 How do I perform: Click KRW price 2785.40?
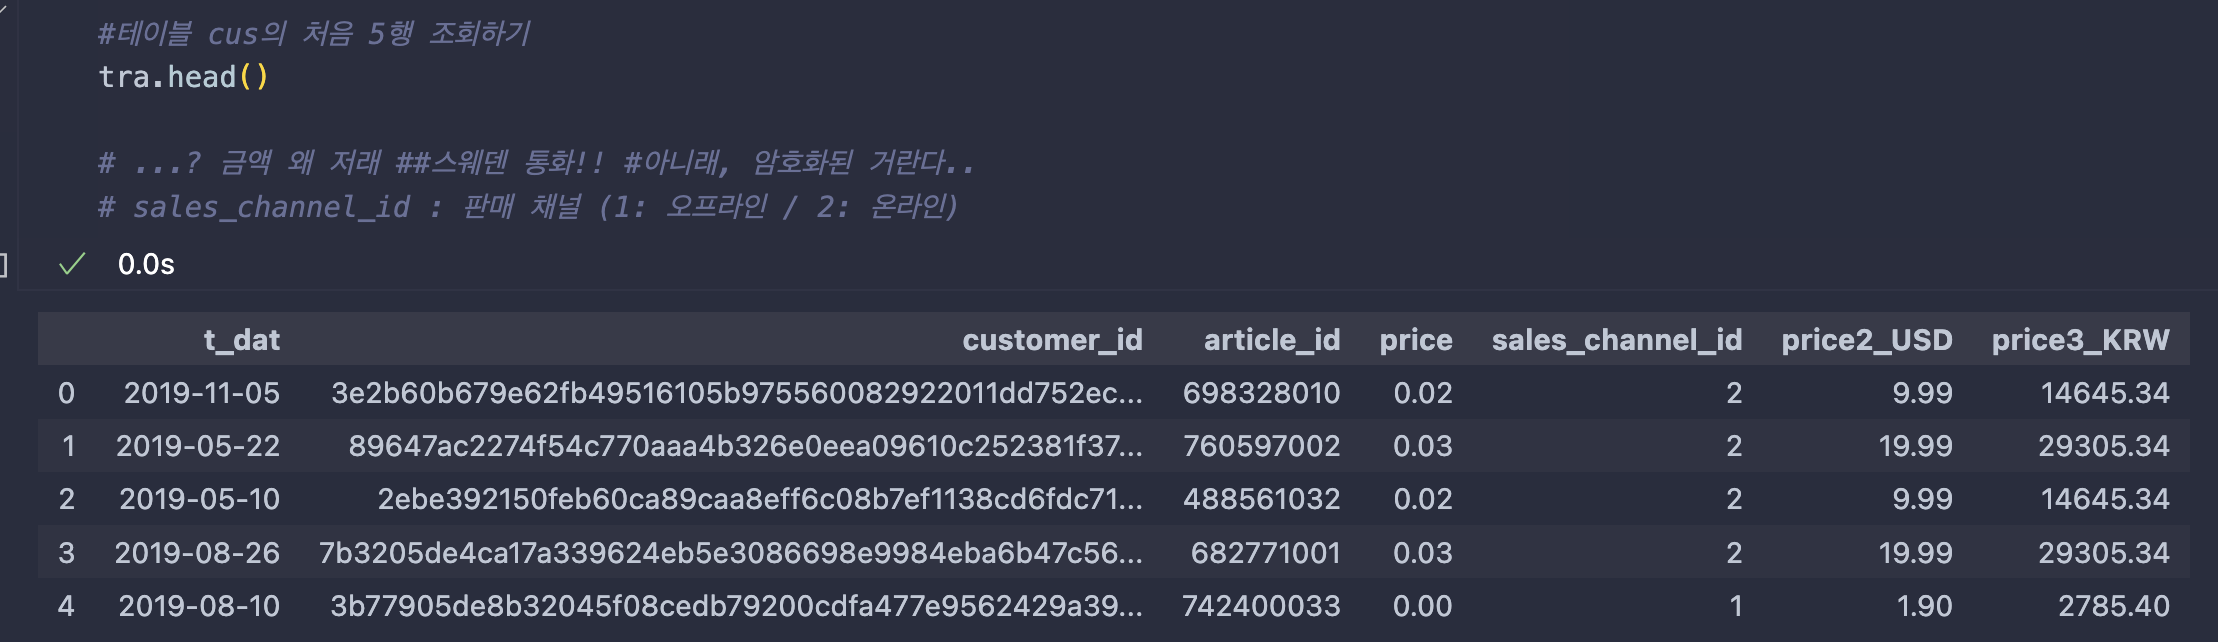click(x=2113, y=606)
